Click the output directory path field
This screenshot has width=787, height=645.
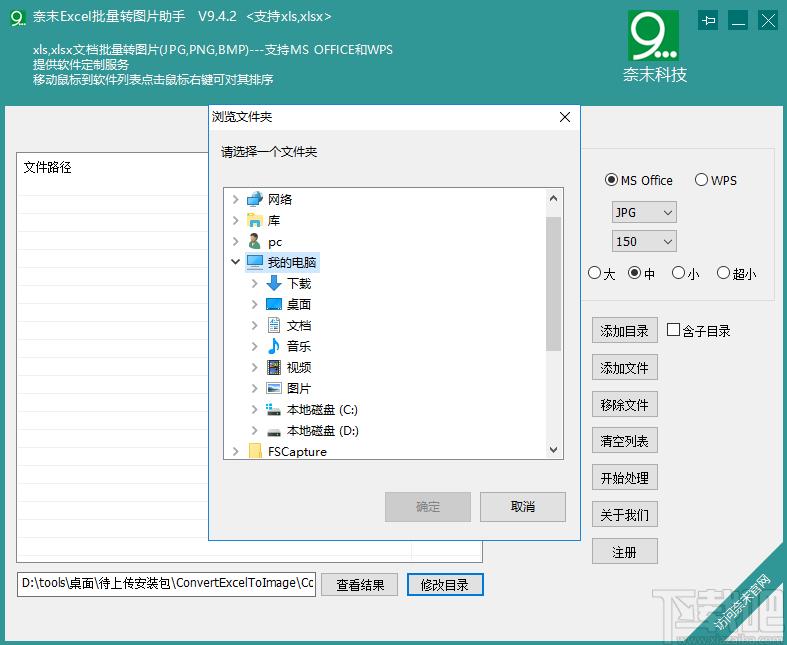[x=166, y=583]
